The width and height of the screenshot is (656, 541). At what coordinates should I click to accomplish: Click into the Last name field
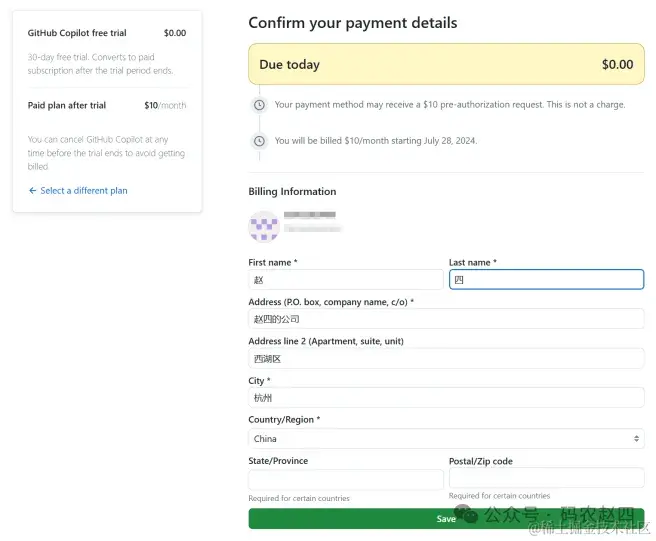[x=546, y=280]
